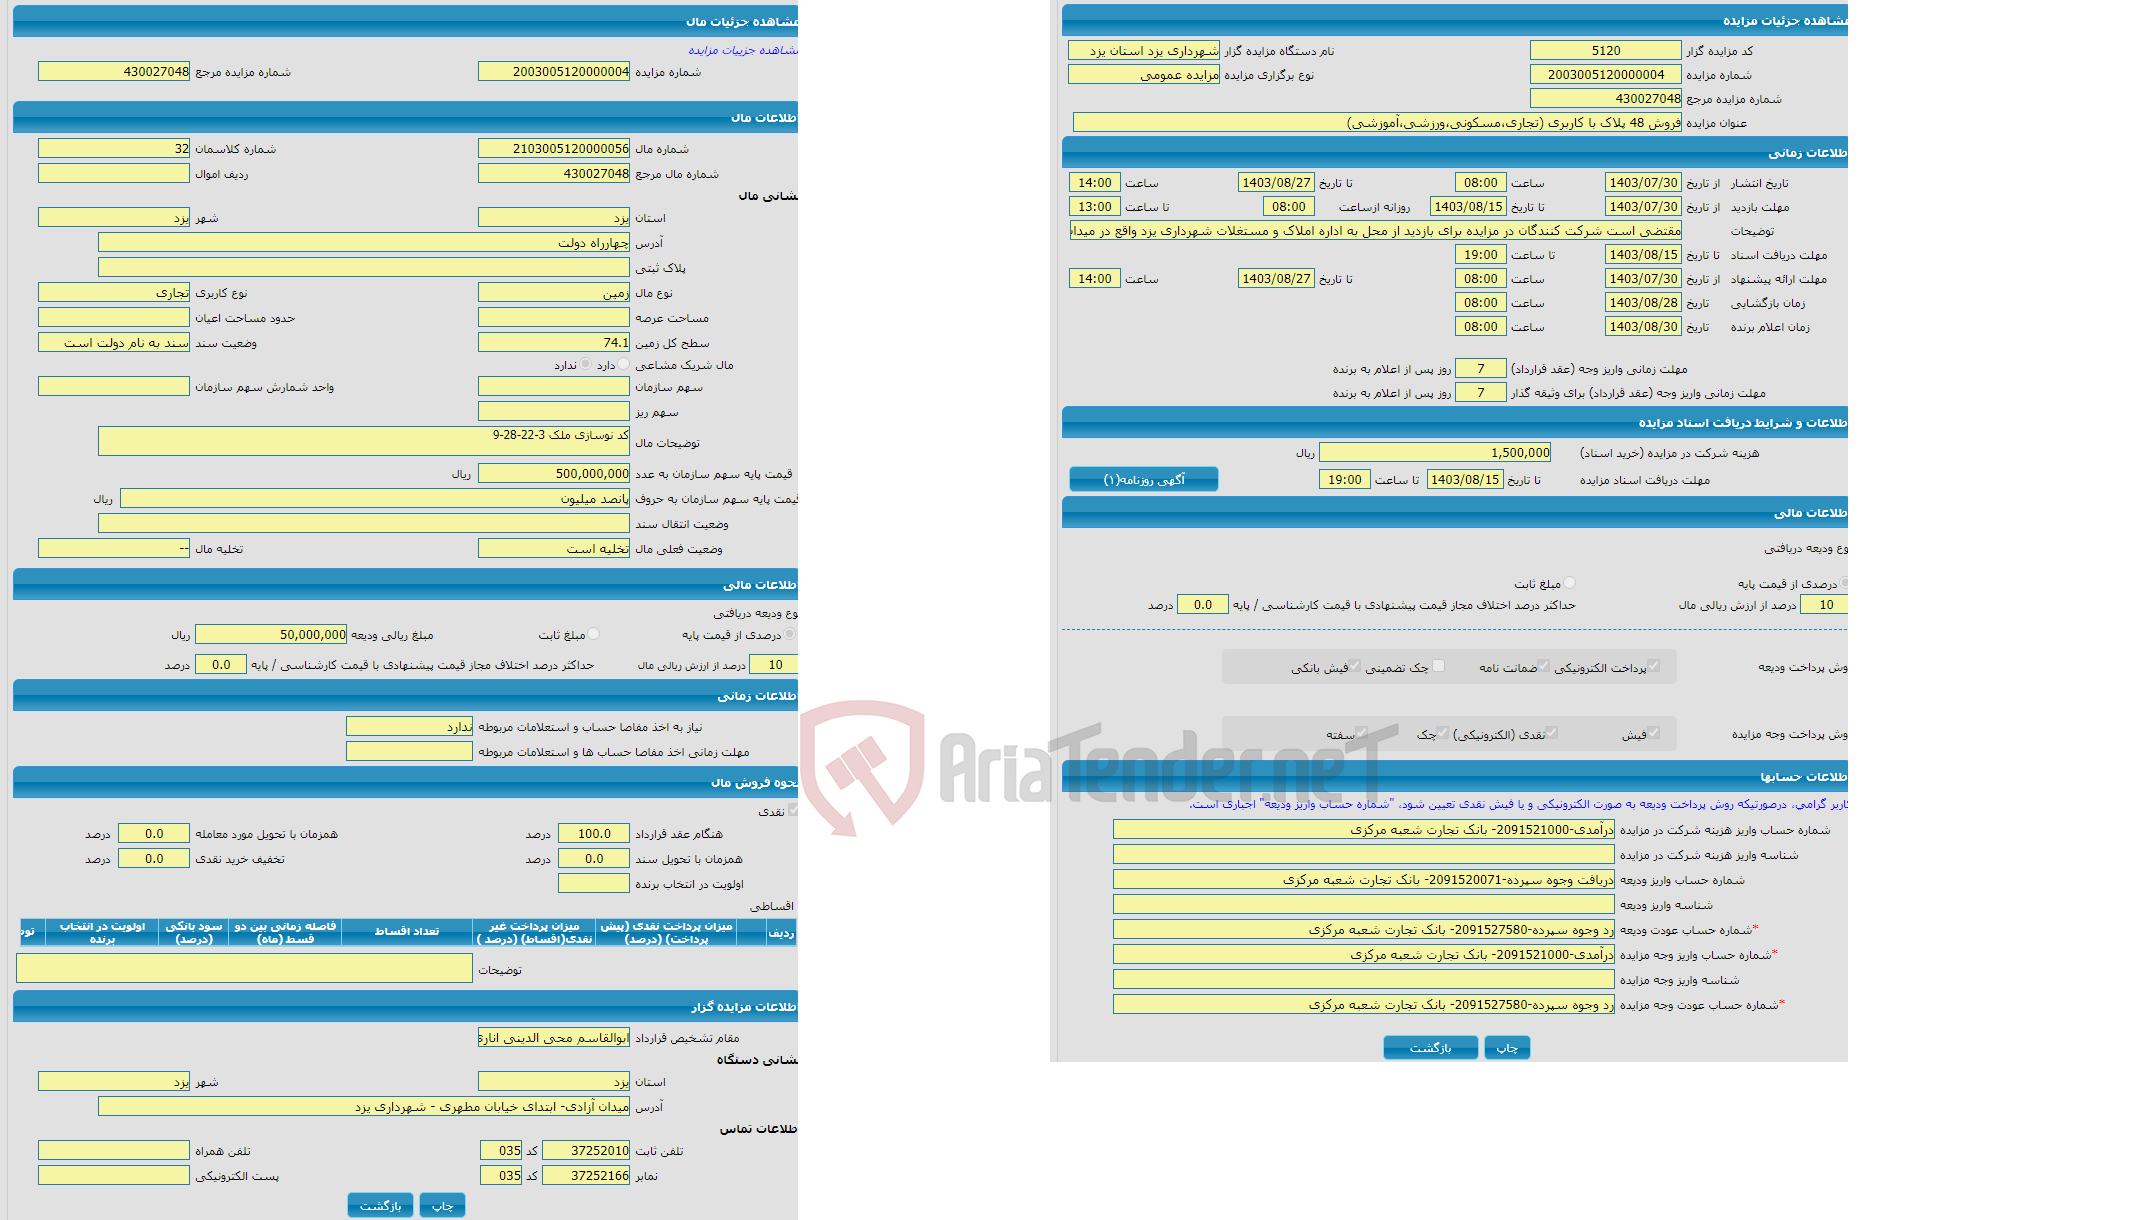This screenshot has height=1220, width=2150.
Task: Click the print icon on right panel
Action: [x=1514, y=1050]
